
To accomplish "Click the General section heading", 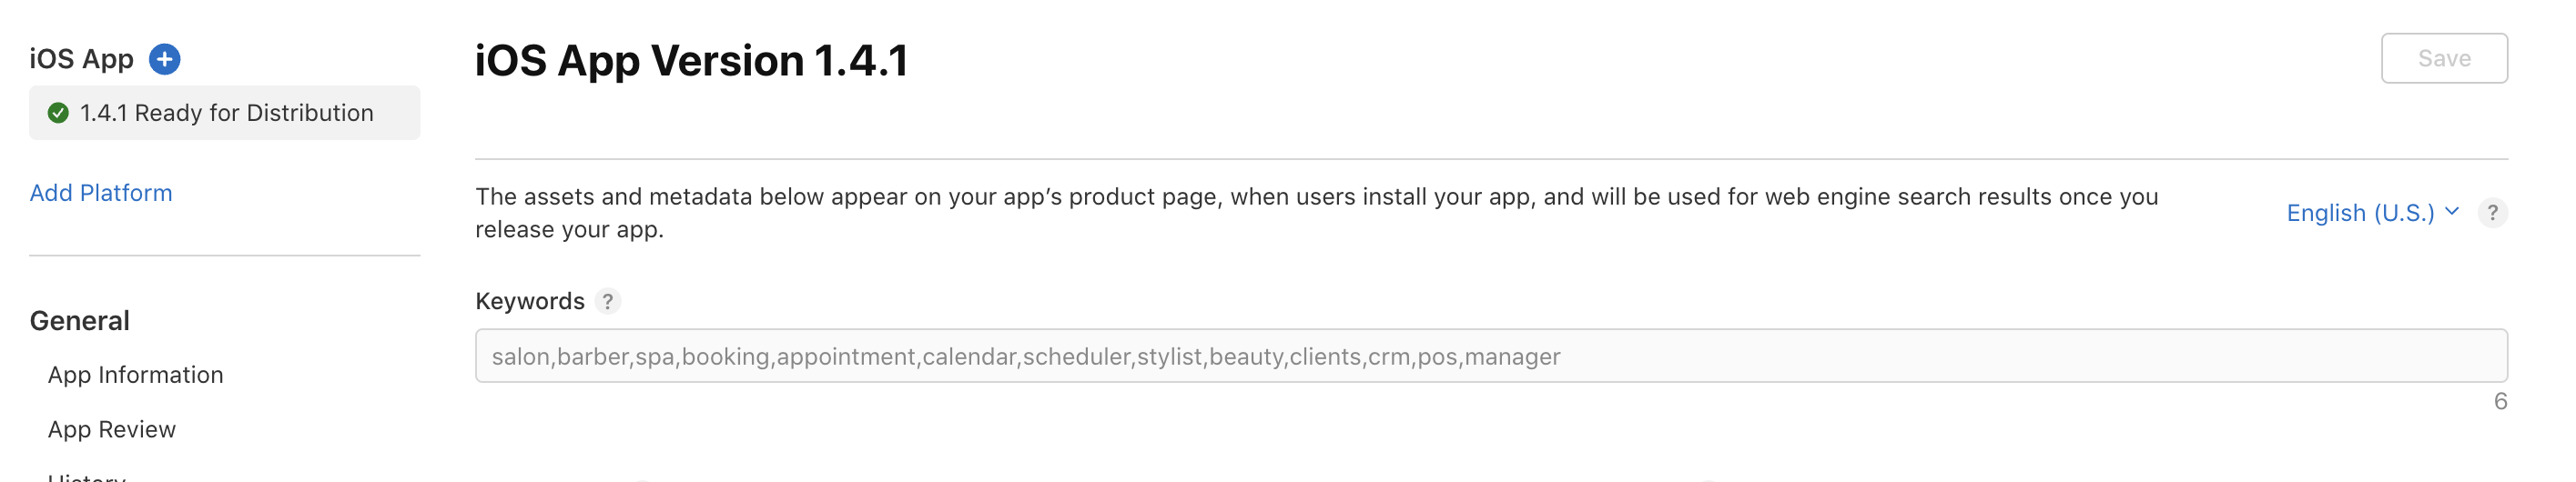I will 80,321.
